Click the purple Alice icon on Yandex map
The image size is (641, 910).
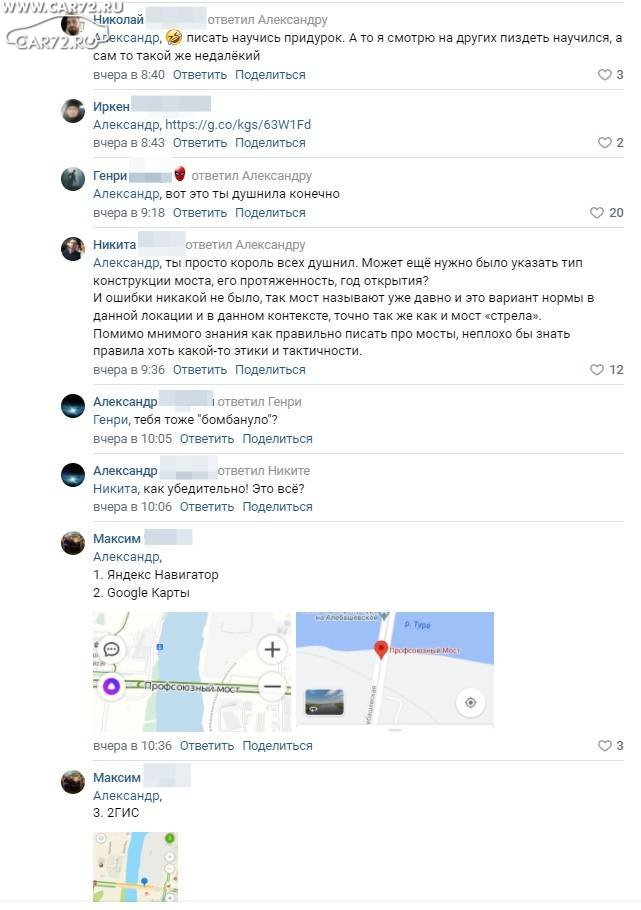(x=111, y=687)
